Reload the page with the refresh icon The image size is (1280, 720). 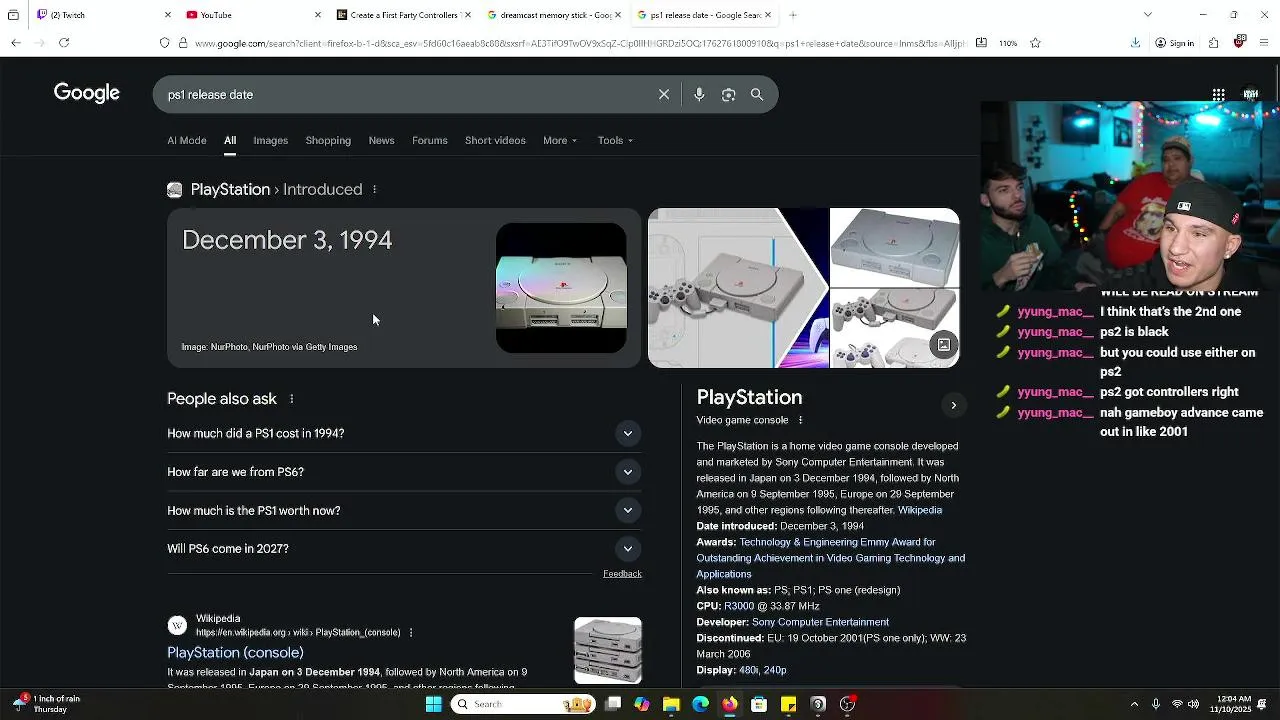(x=64, y=43)
